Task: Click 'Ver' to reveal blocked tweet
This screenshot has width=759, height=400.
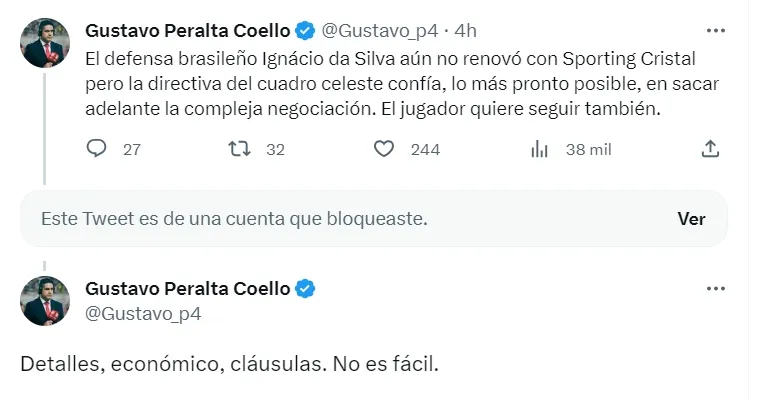Action: (x=691, y=219)
